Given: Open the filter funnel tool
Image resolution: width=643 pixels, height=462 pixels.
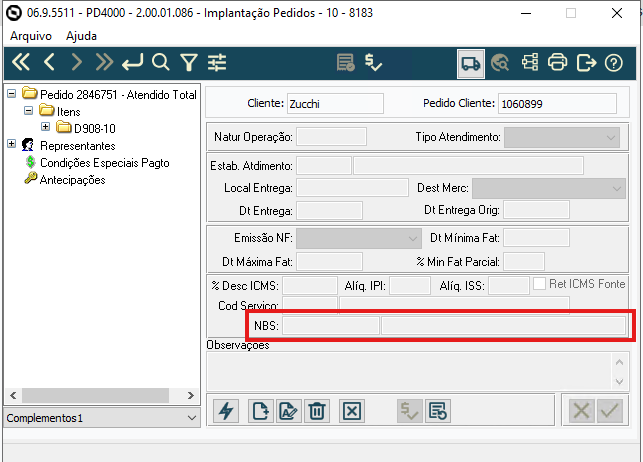Looking at the screenshot, I should (x=189, y=63).
